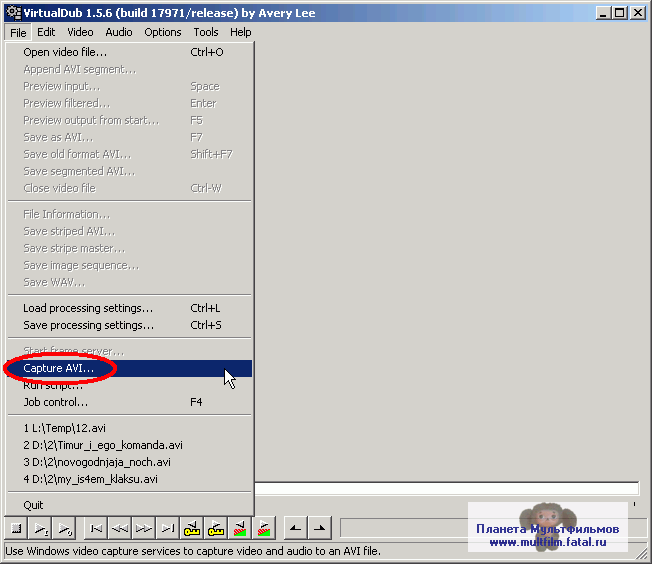Scan backward for previous scene change
The width and height of the screenshot is (652, 564).
tap(240, 528)
